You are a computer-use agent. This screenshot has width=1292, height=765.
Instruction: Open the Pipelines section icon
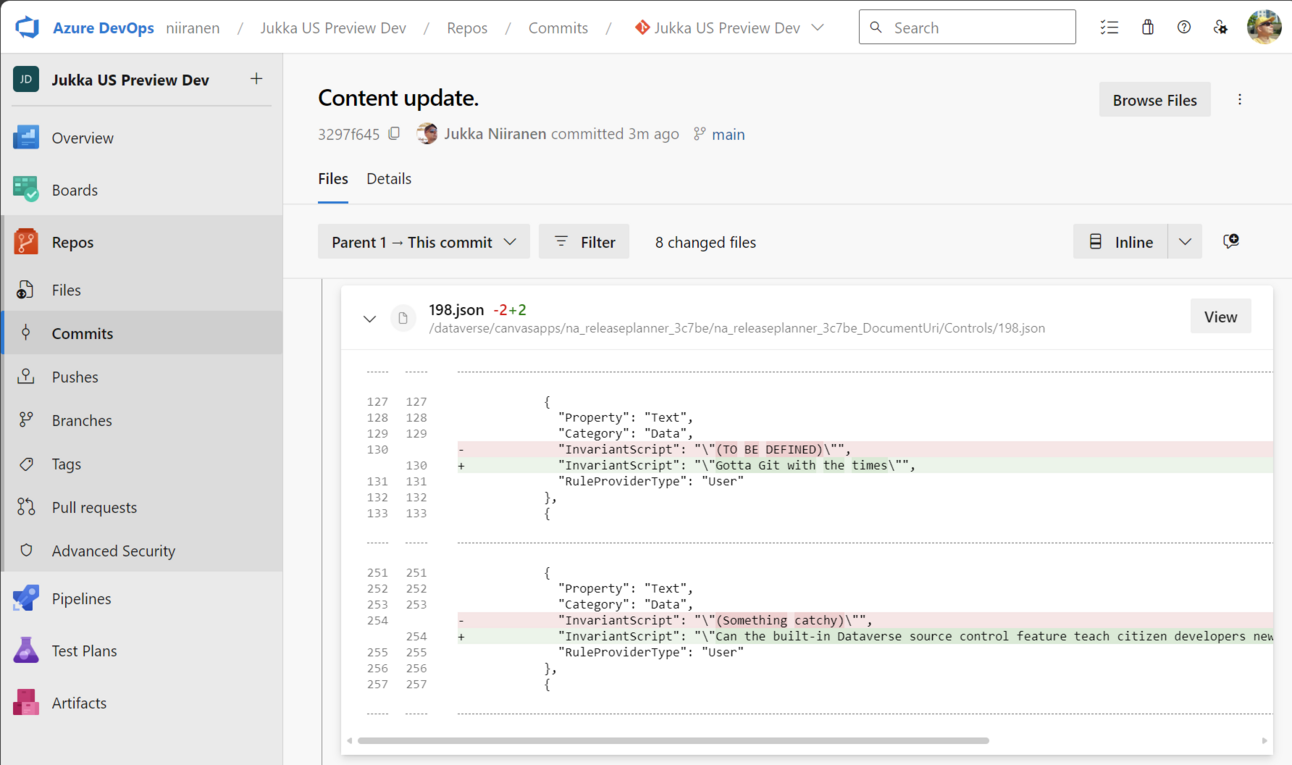26,599
